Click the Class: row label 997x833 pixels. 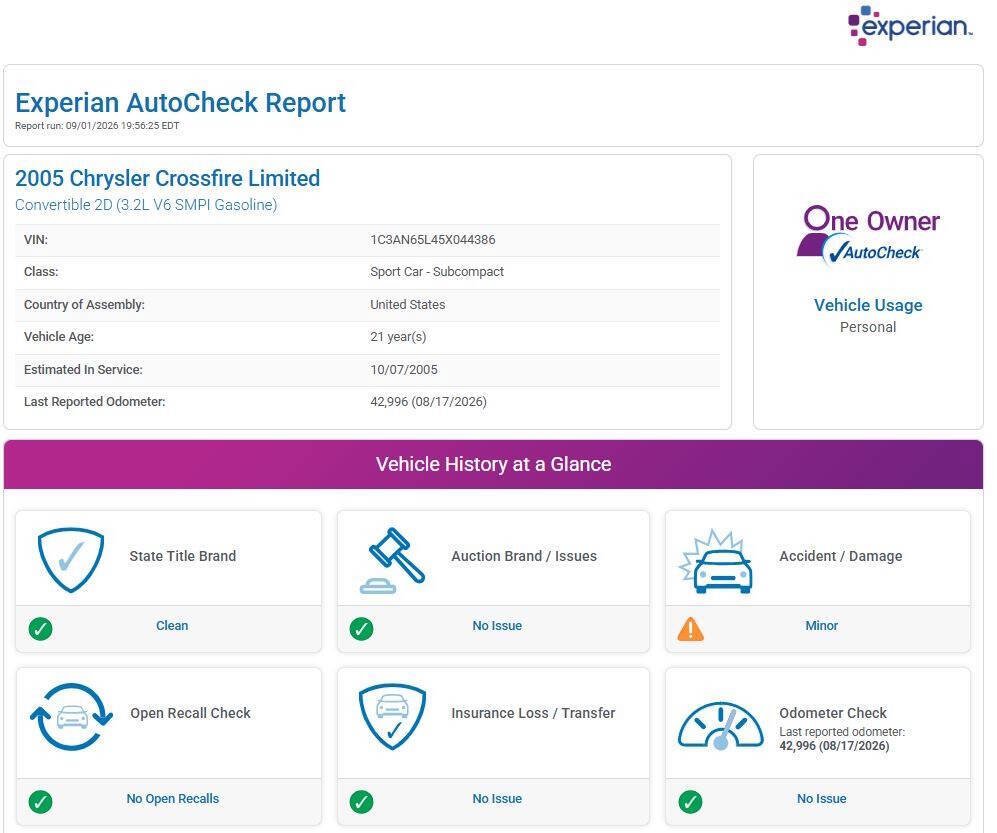coord(41,272)
